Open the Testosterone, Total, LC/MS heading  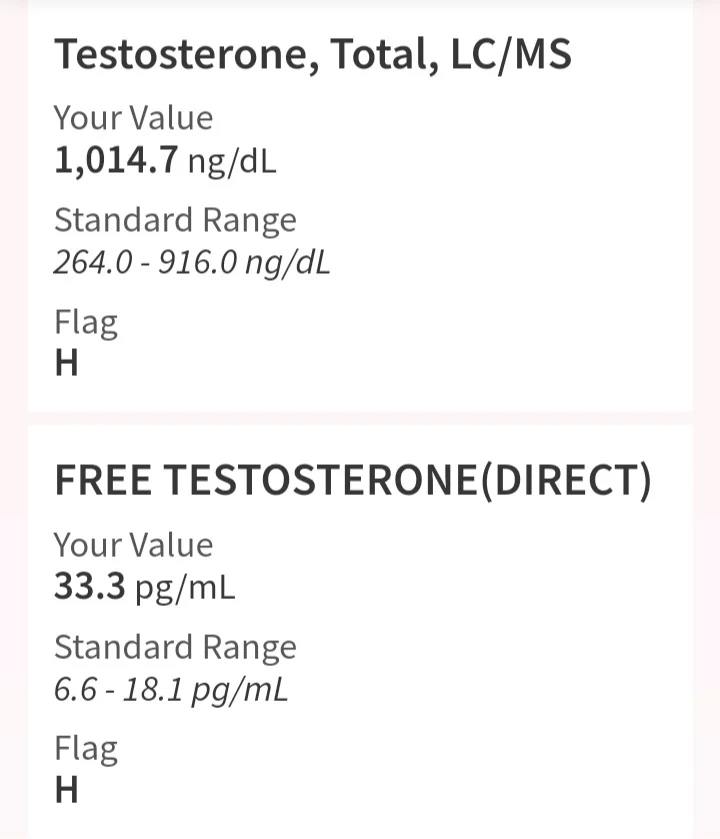313,55
